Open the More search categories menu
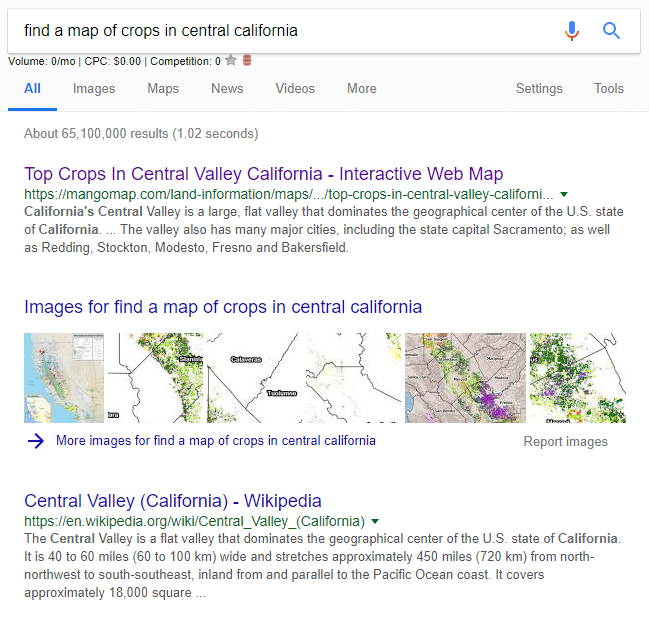 click(x=362, y=88)
